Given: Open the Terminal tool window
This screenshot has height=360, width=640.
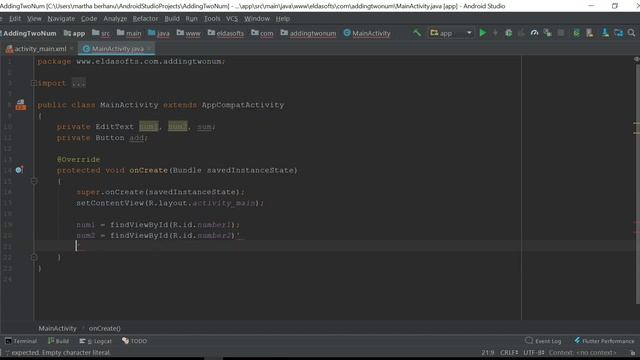Looking at the screenshot, I should [x=21, y=341].
